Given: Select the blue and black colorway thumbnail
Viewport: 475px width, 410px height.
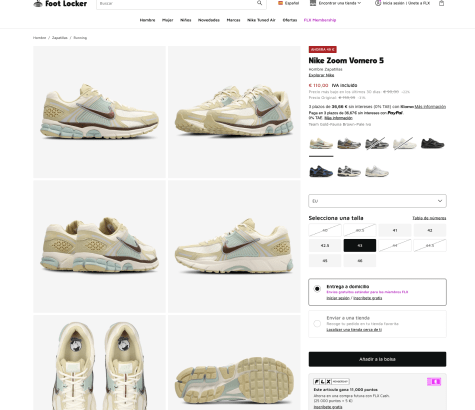Looking at the screenshot, I should pyautogui.click(x=321, y=171).
